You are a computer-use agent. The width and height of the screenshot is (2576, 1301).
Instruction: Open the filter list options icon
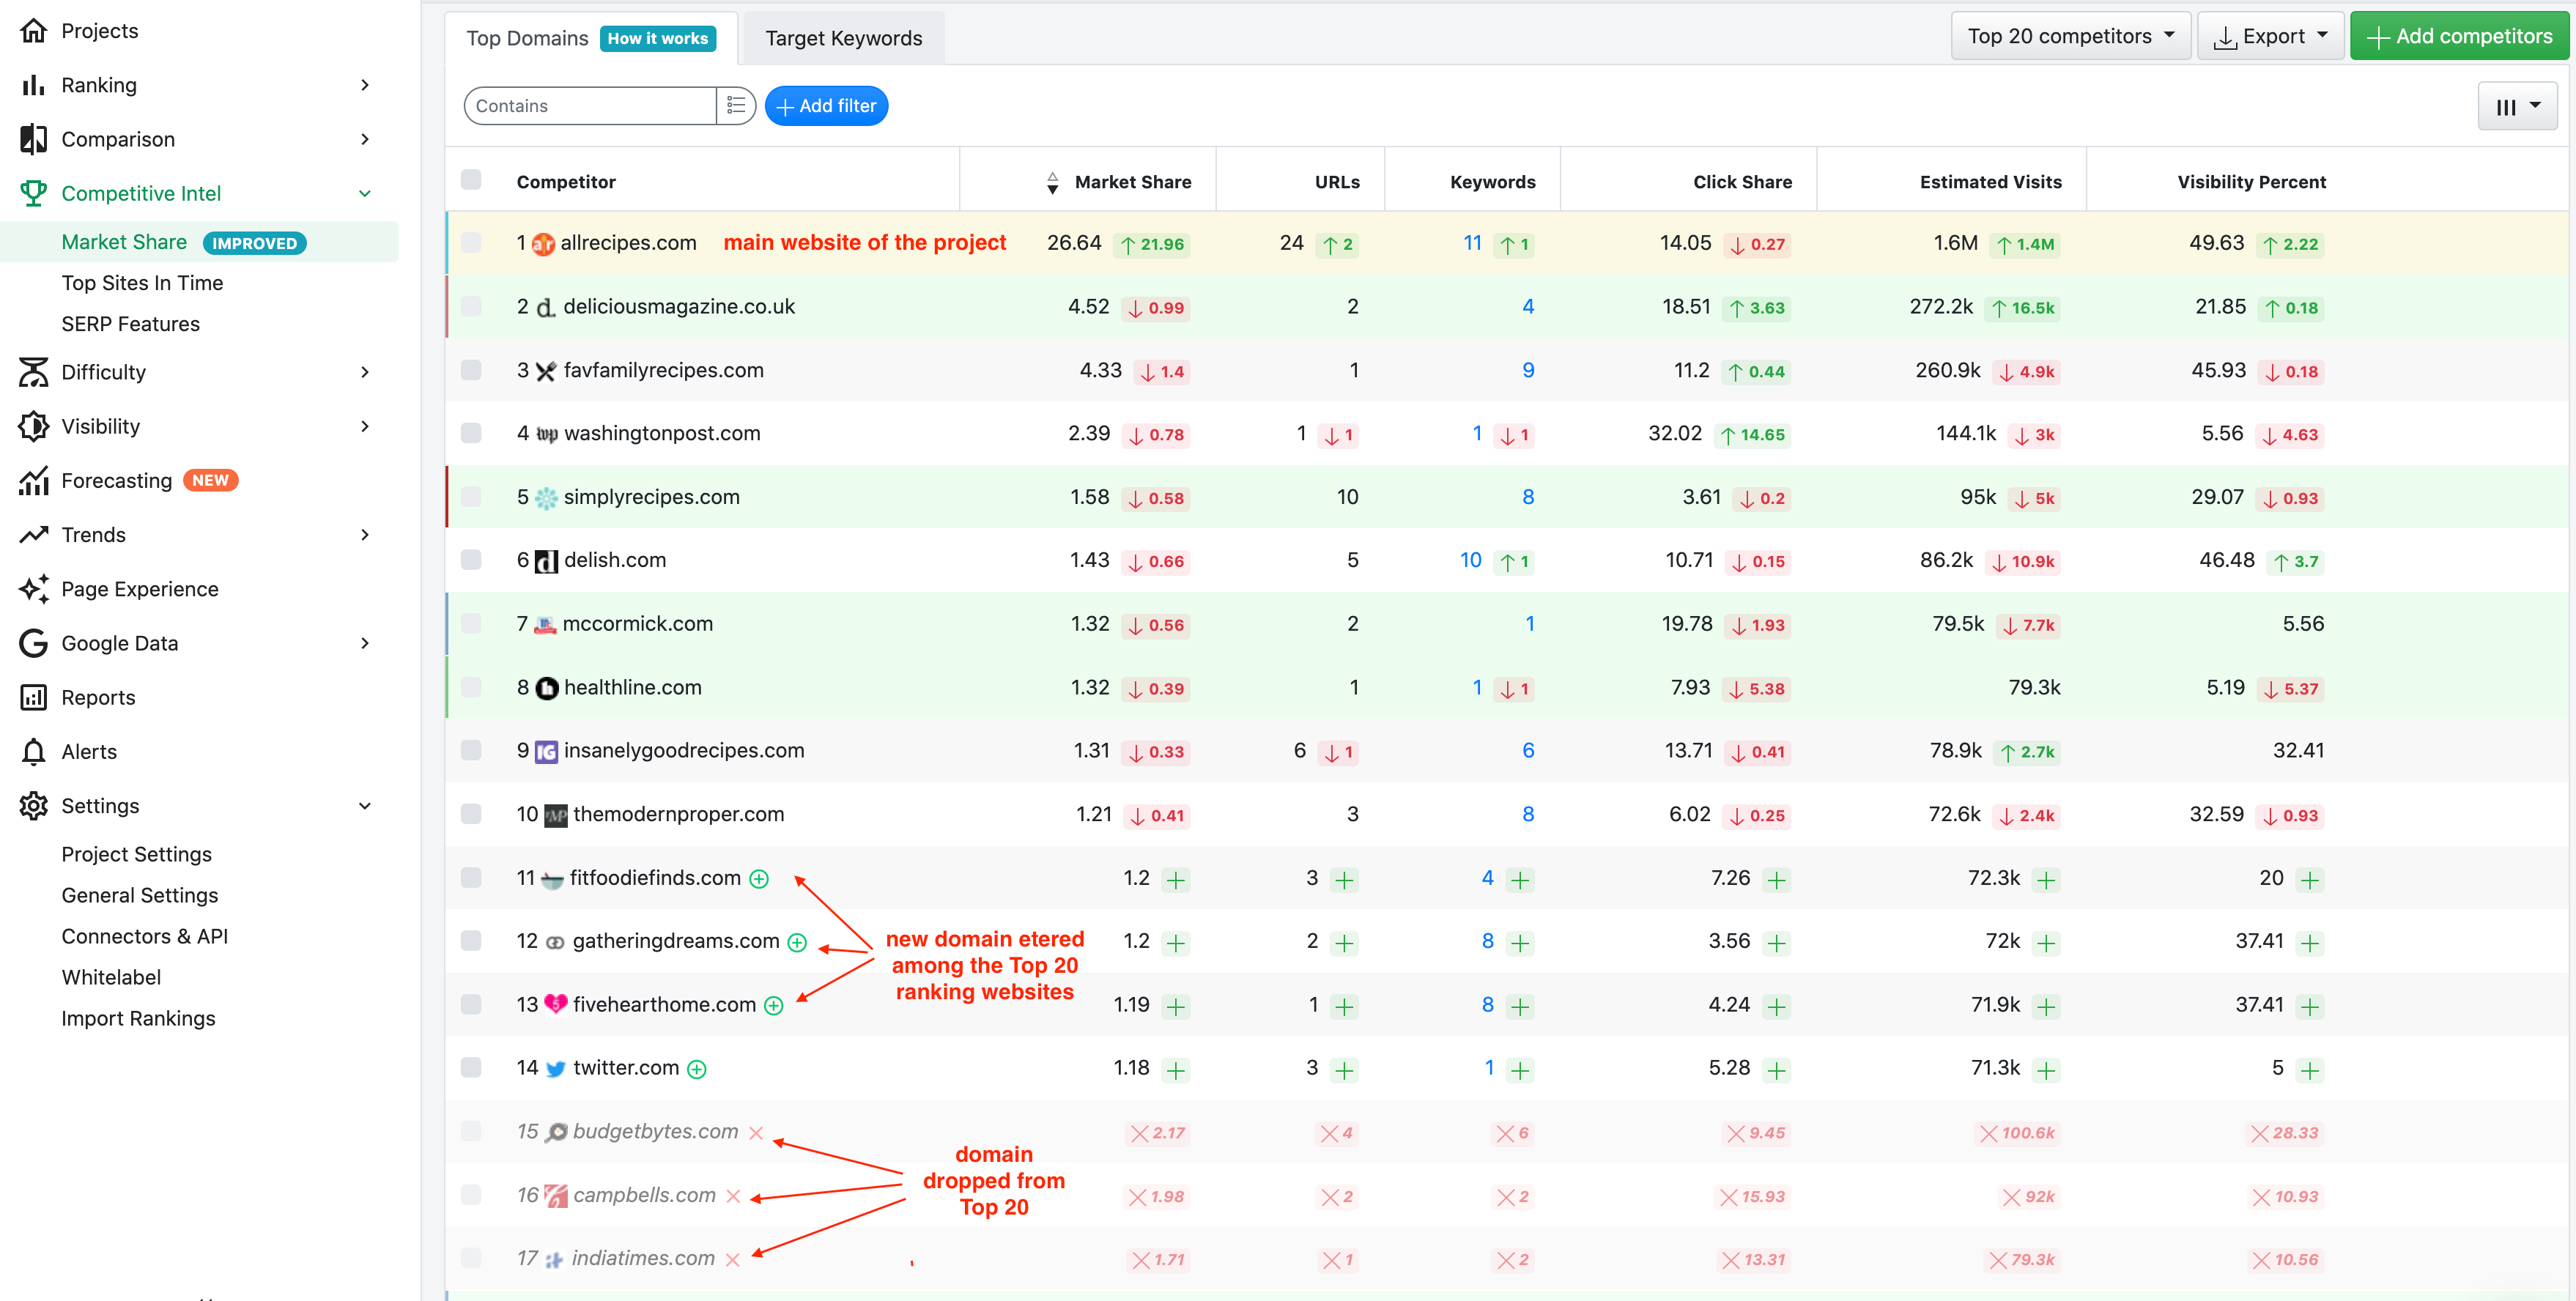[x=736, y=105]
